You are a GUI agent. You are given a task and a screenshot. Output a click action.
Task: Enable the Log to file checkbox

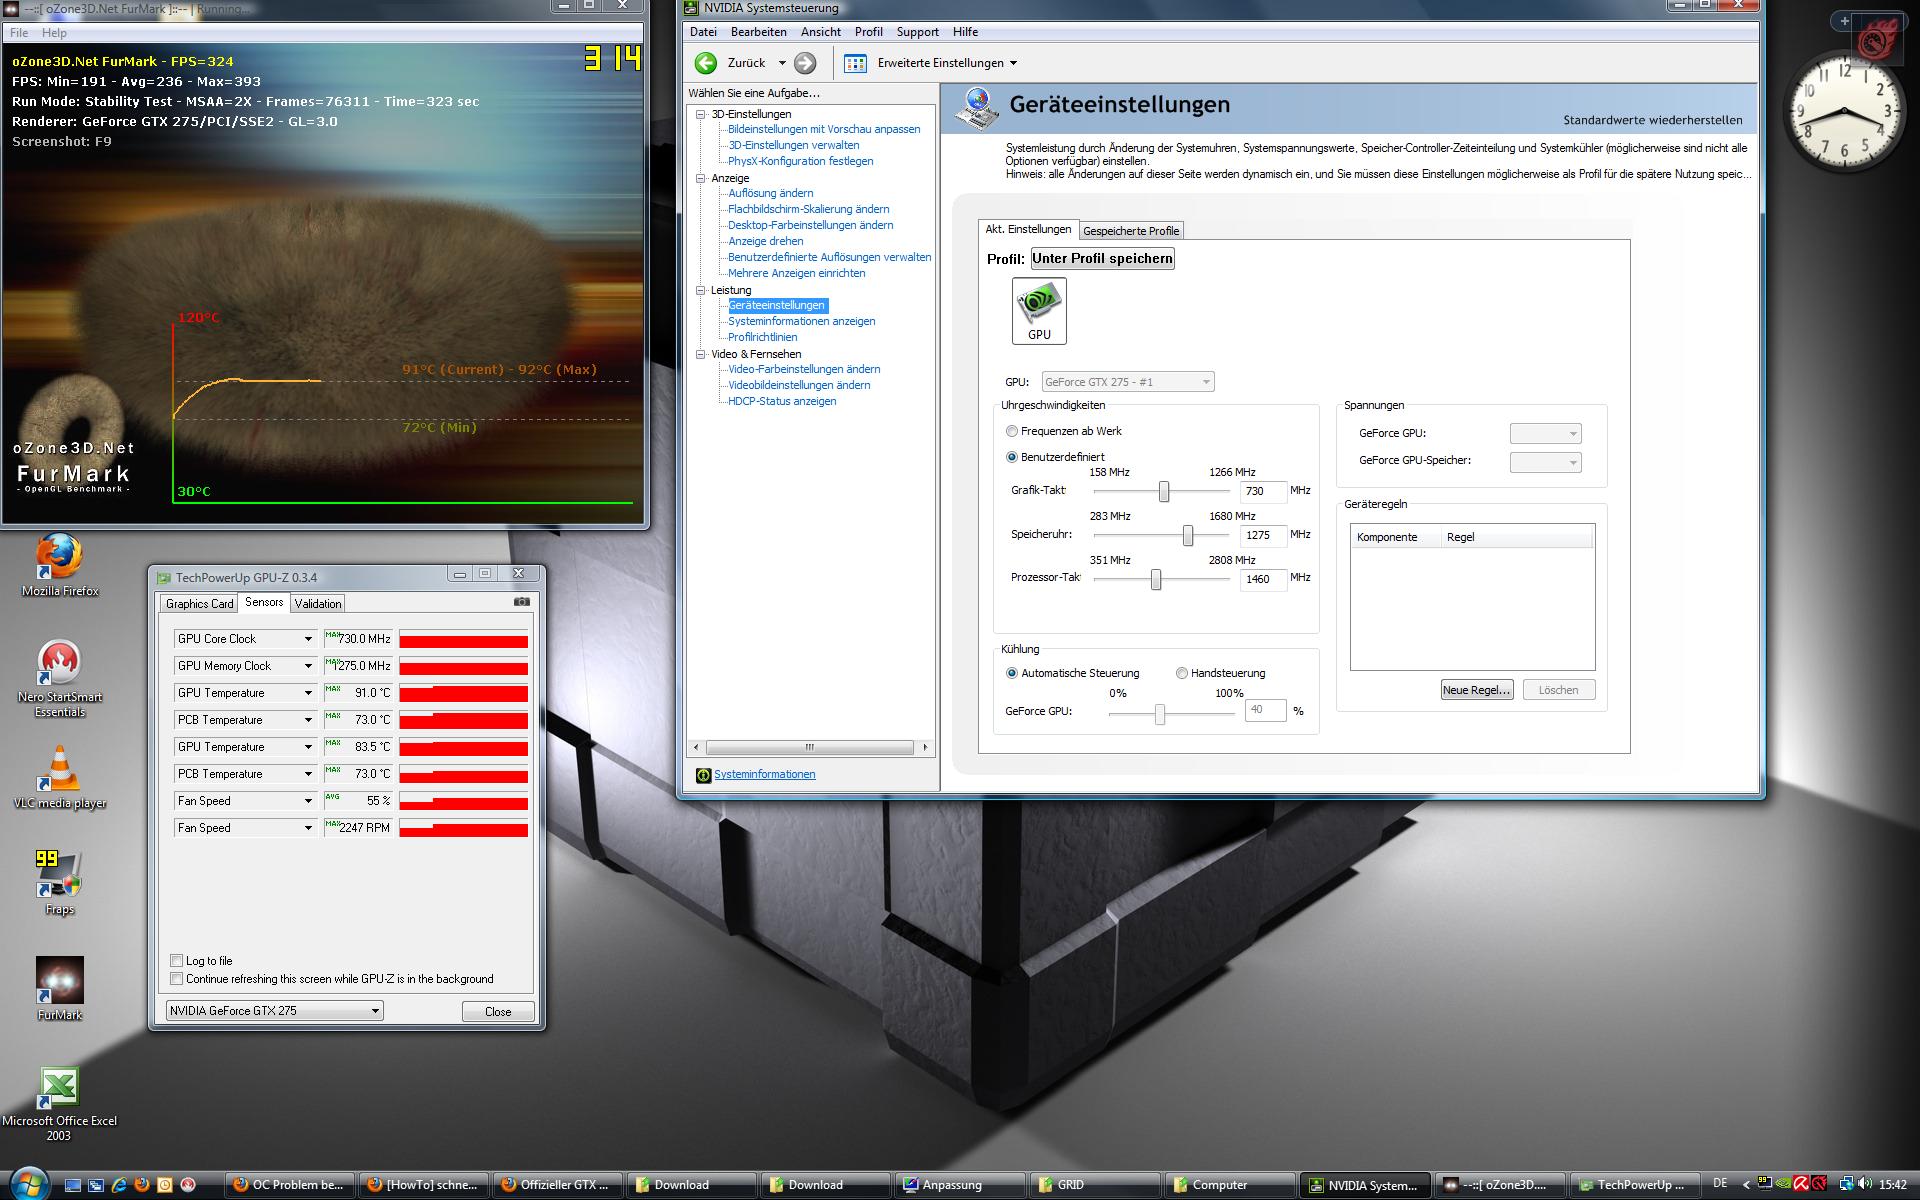(x=177, y=960)
